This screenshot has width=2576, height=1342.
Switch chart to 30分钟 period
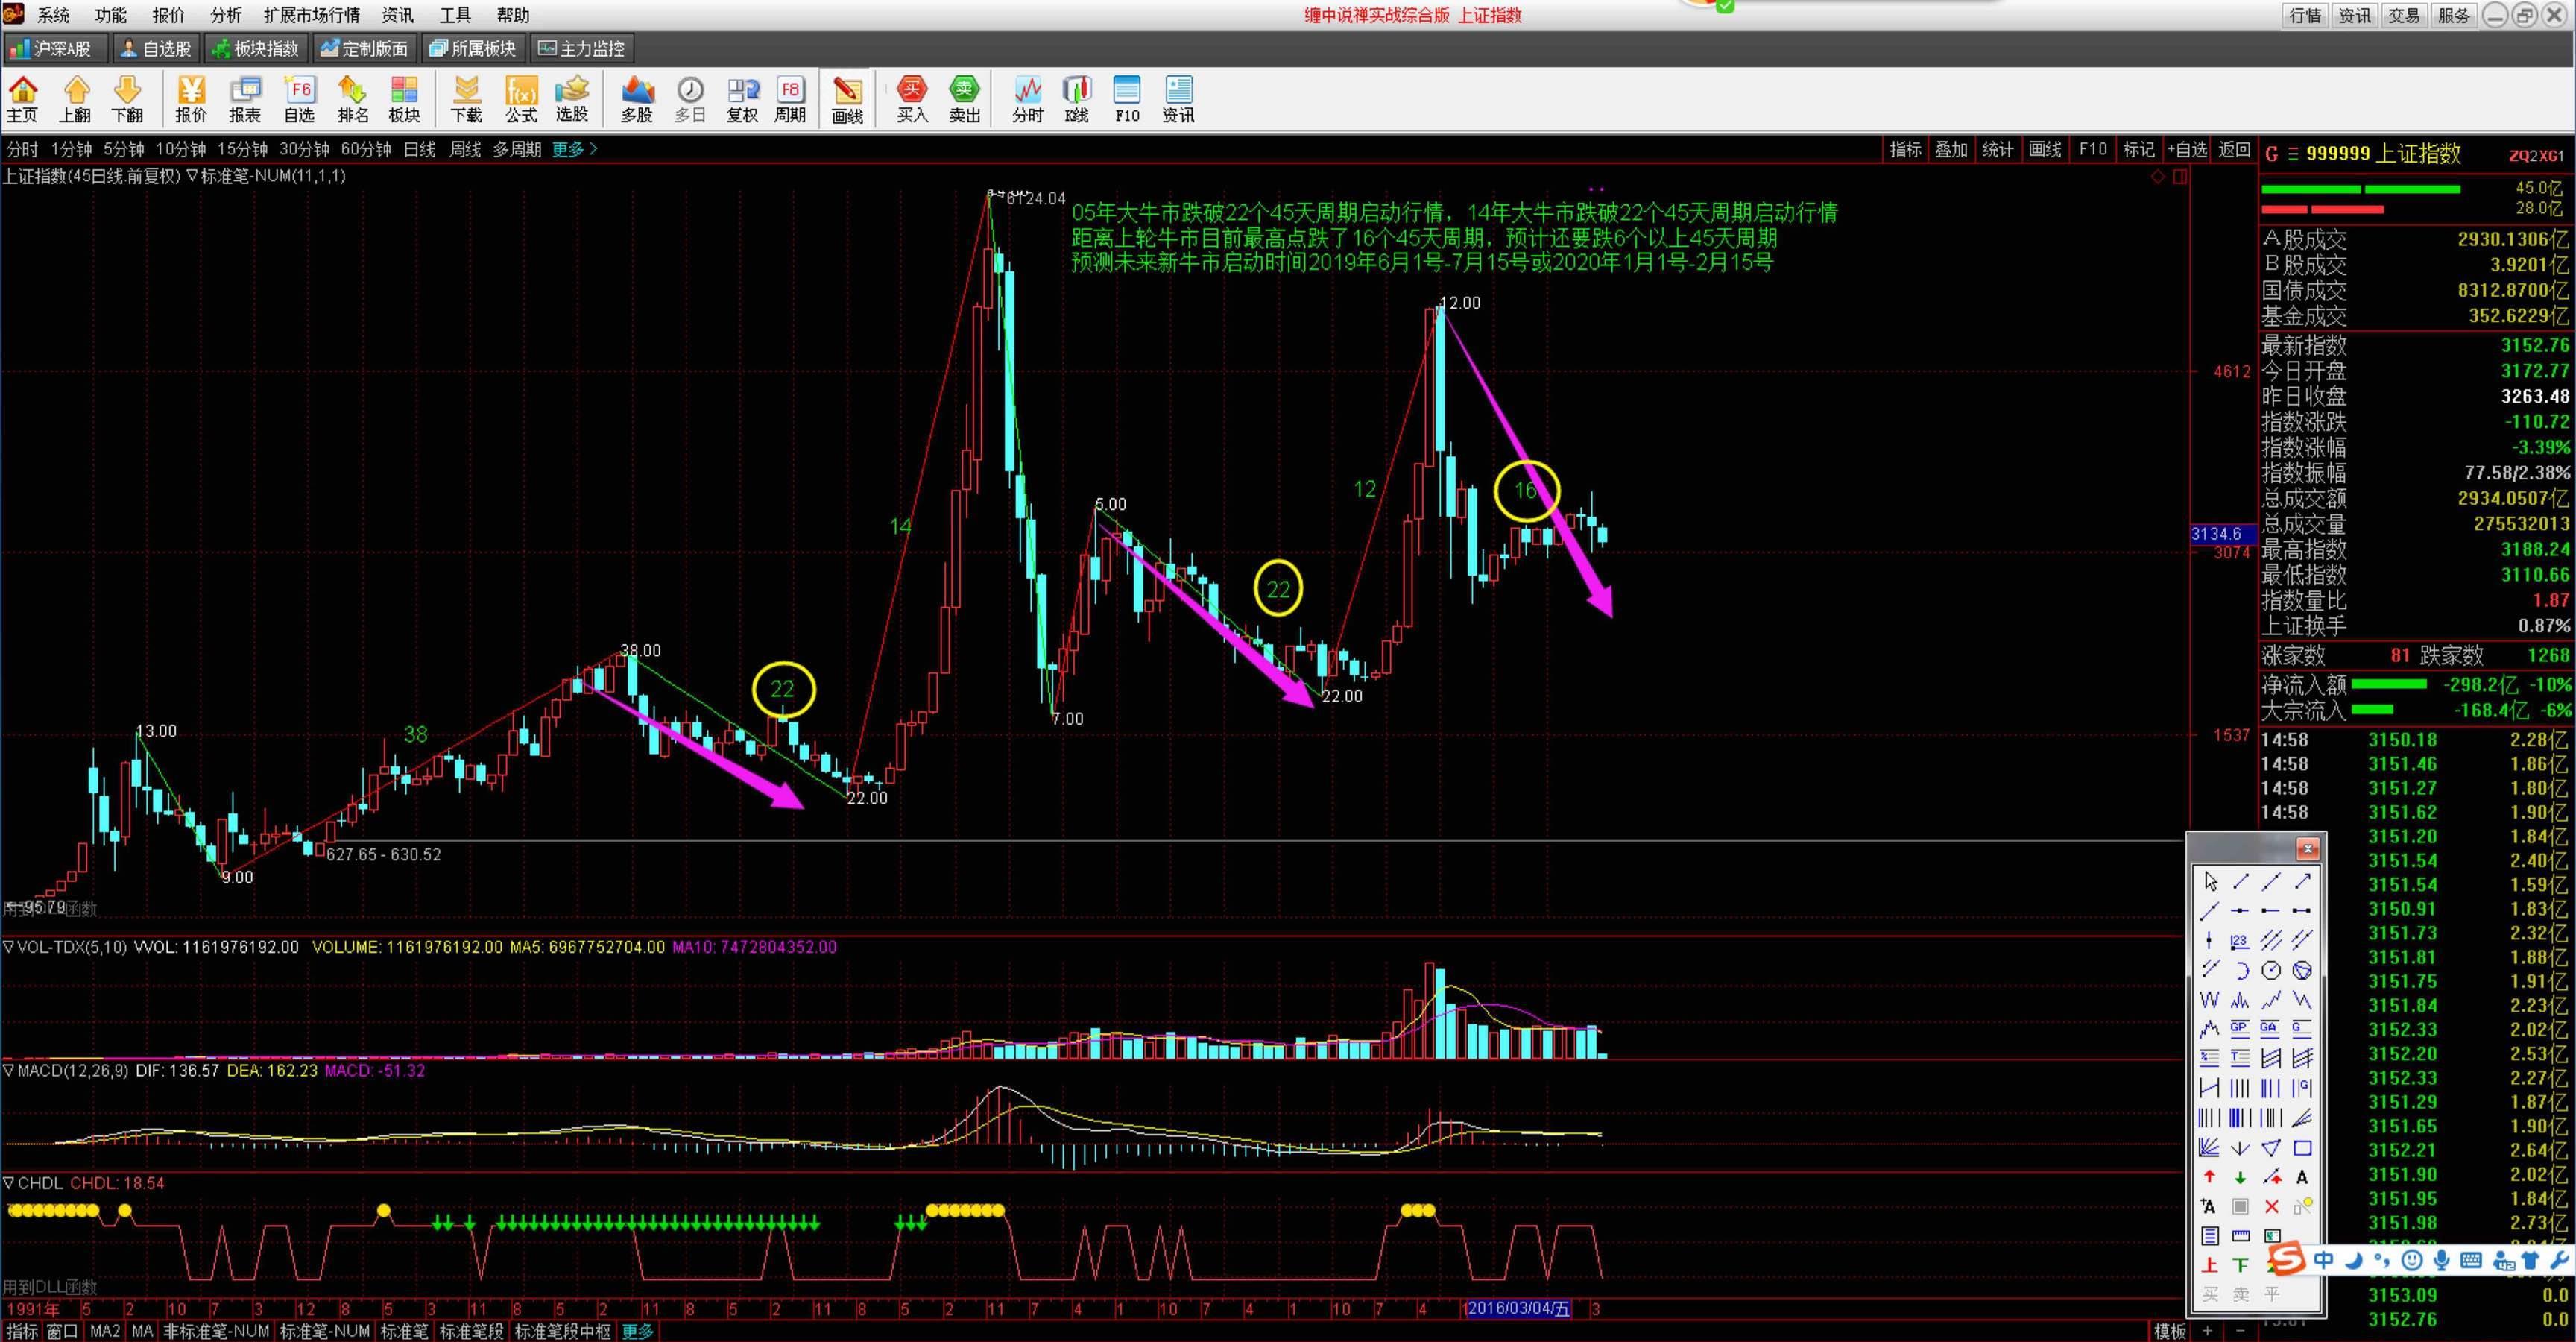[304, 149]
